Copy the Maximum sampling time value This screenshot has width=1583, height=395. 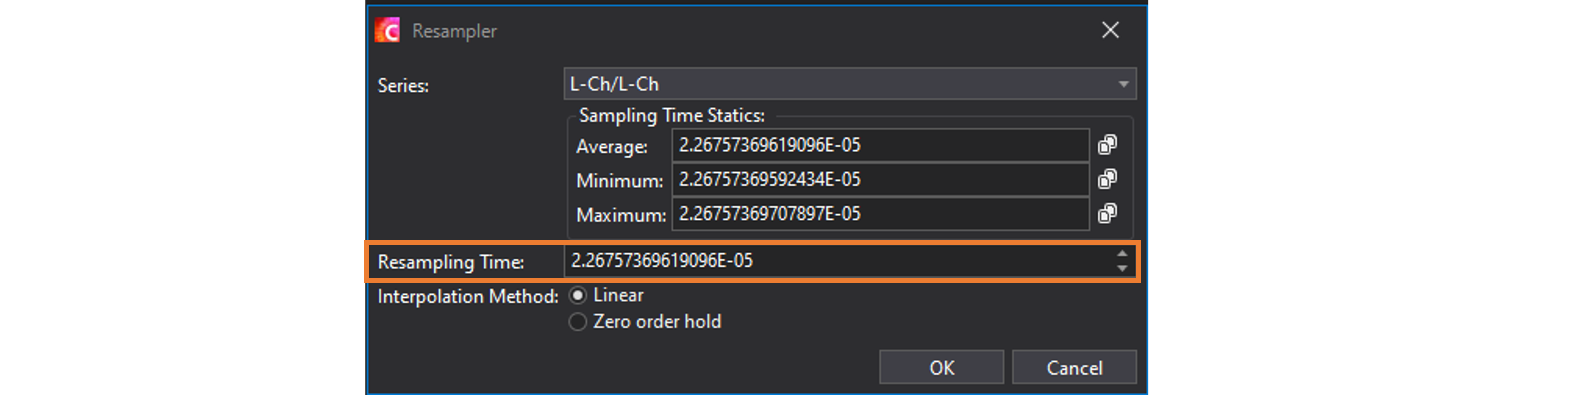[1107, 213]
